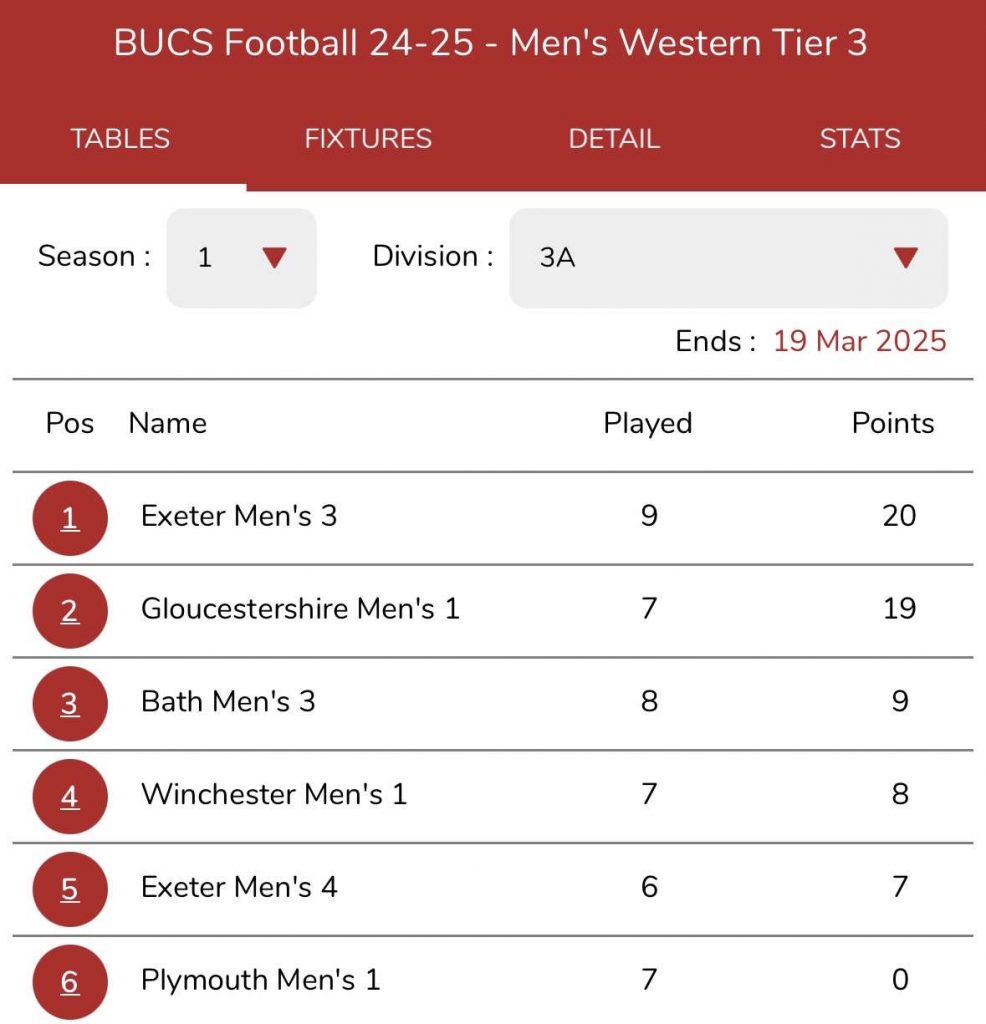Image resolution: width=986 pixels, height=1024 pixels.
Task: Click Winchester Men's 1 team name
Action: pos(274,795)
